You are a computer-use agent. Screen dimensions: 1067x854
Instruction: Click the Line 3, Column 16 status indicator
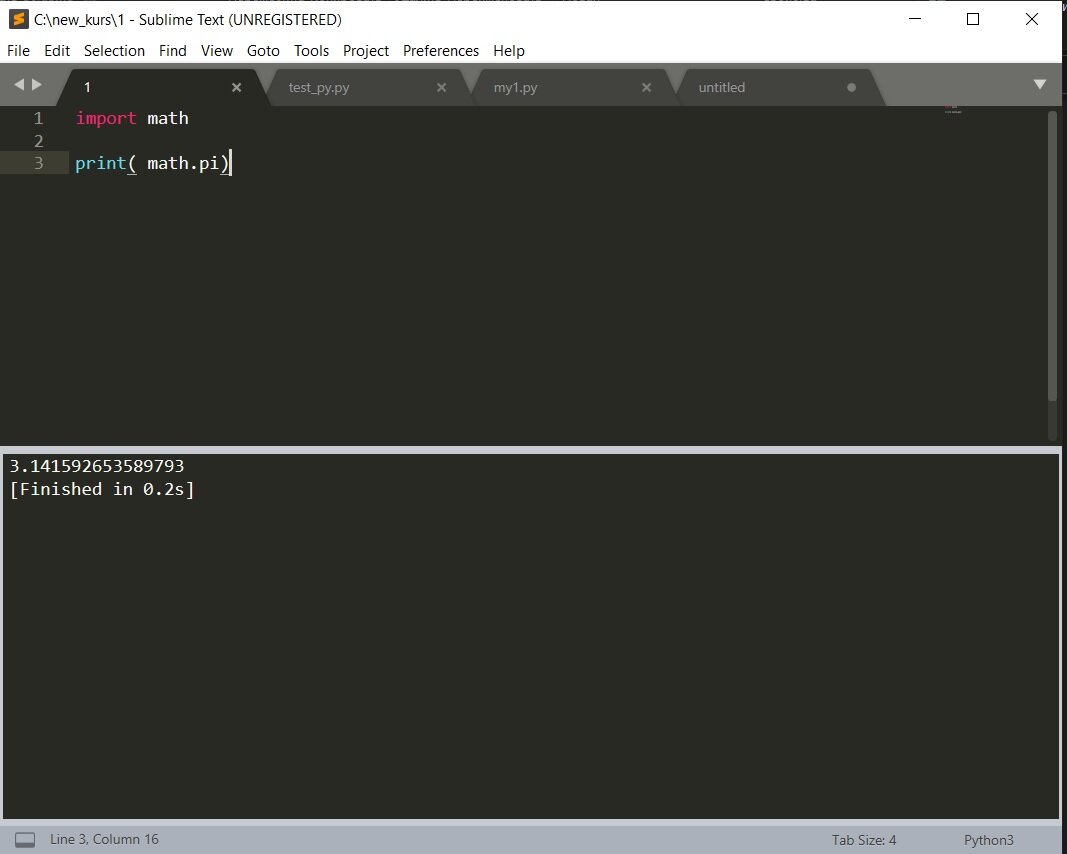(x=105, y=839)
